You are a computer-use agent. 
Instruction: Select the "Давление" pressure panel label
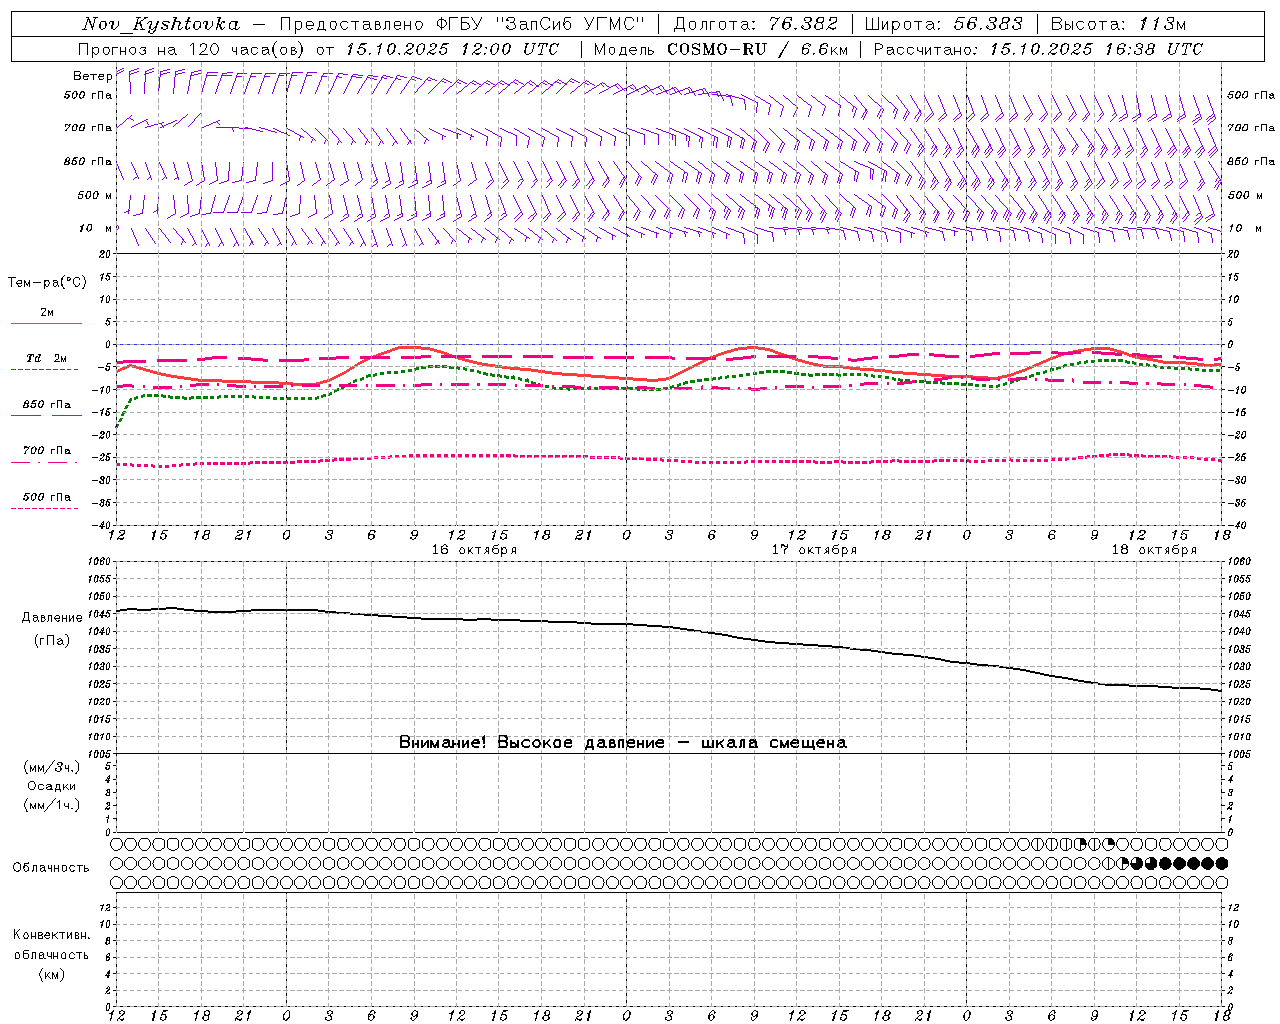[x=52, y=618]
